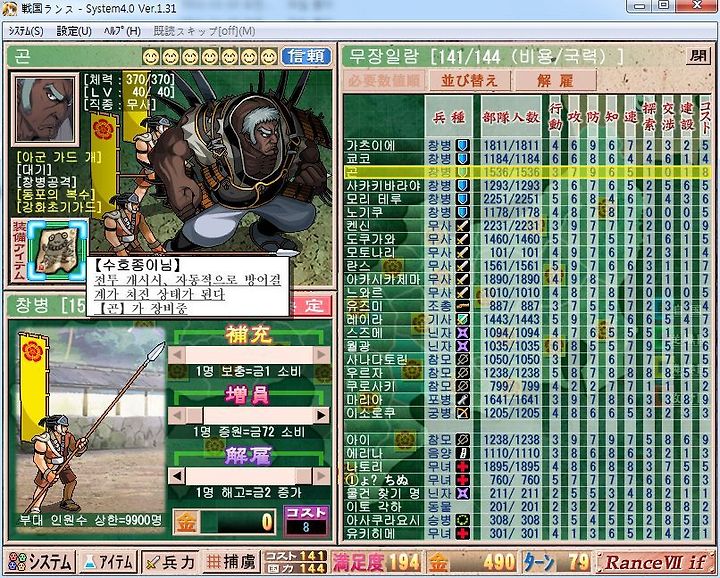
Task: Select 사카키바라야 row
Action: point(527,185)
